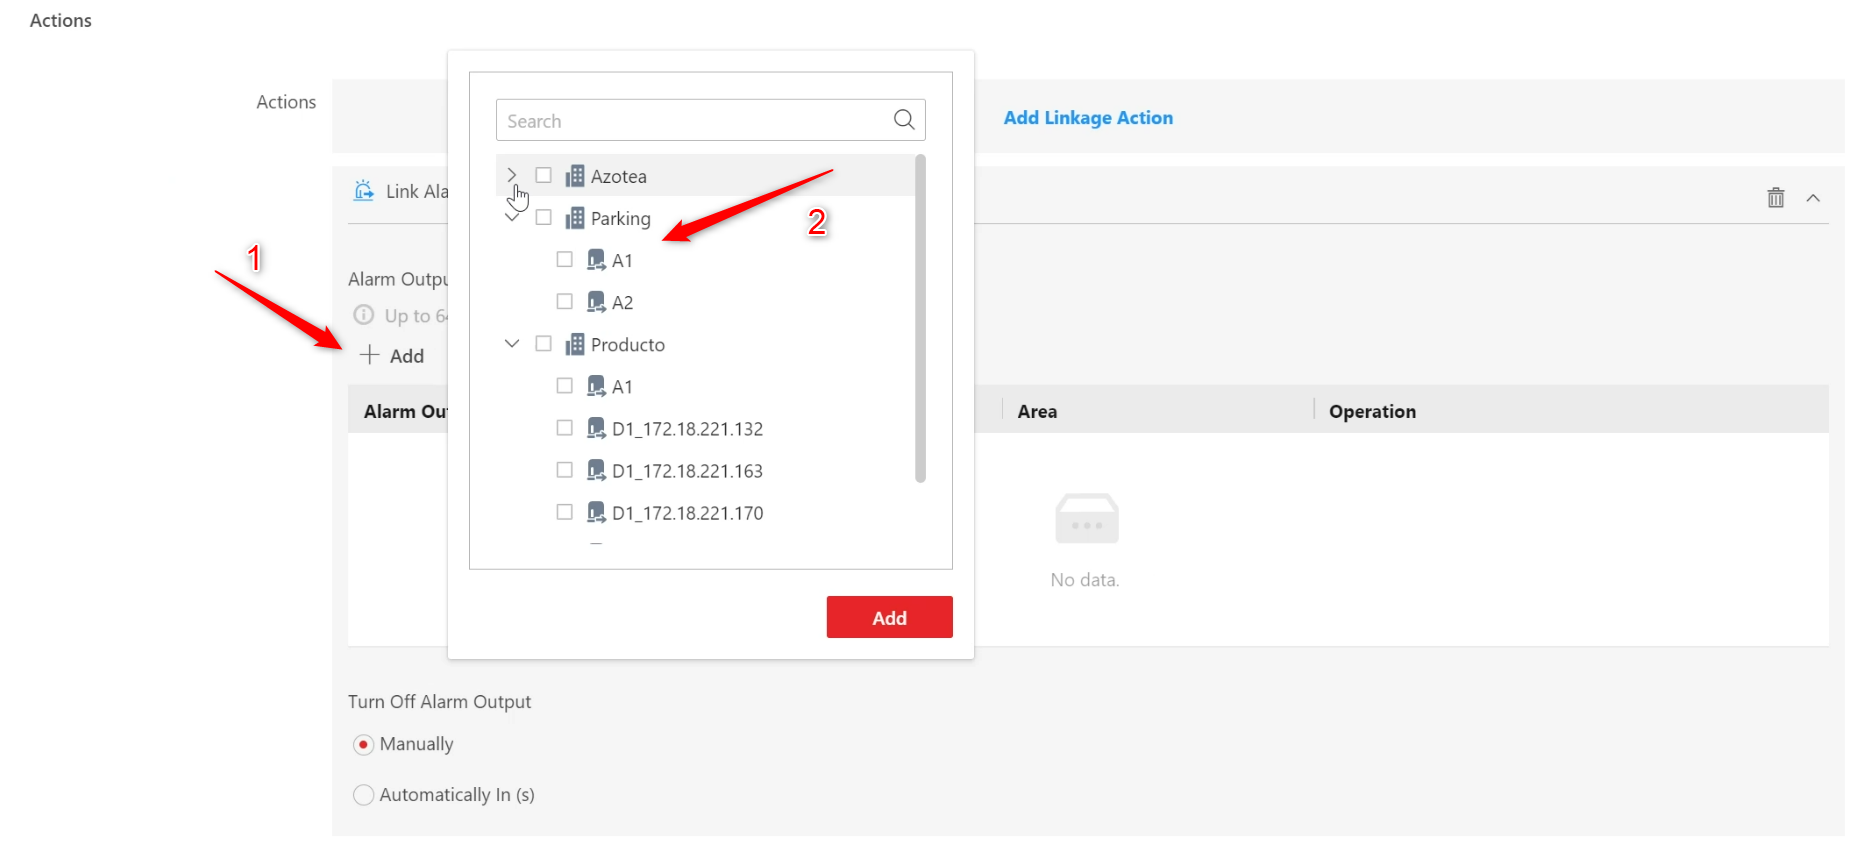Check the Producto area checkbox
The height and width of the screenshot is (855, 1865).
tap(544, 343)
